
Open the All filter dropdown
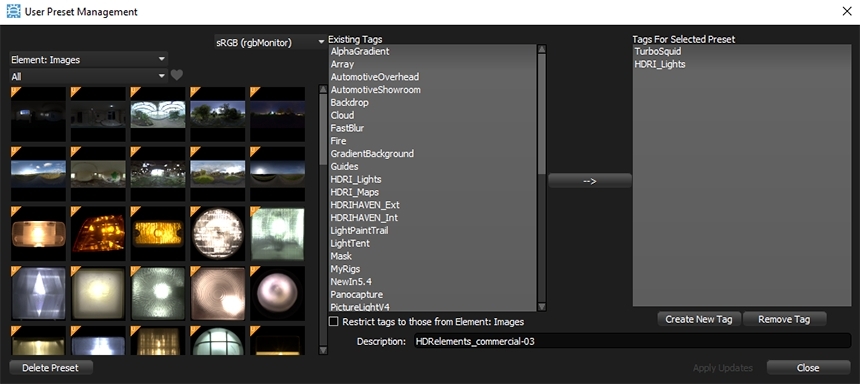point(88,76)
